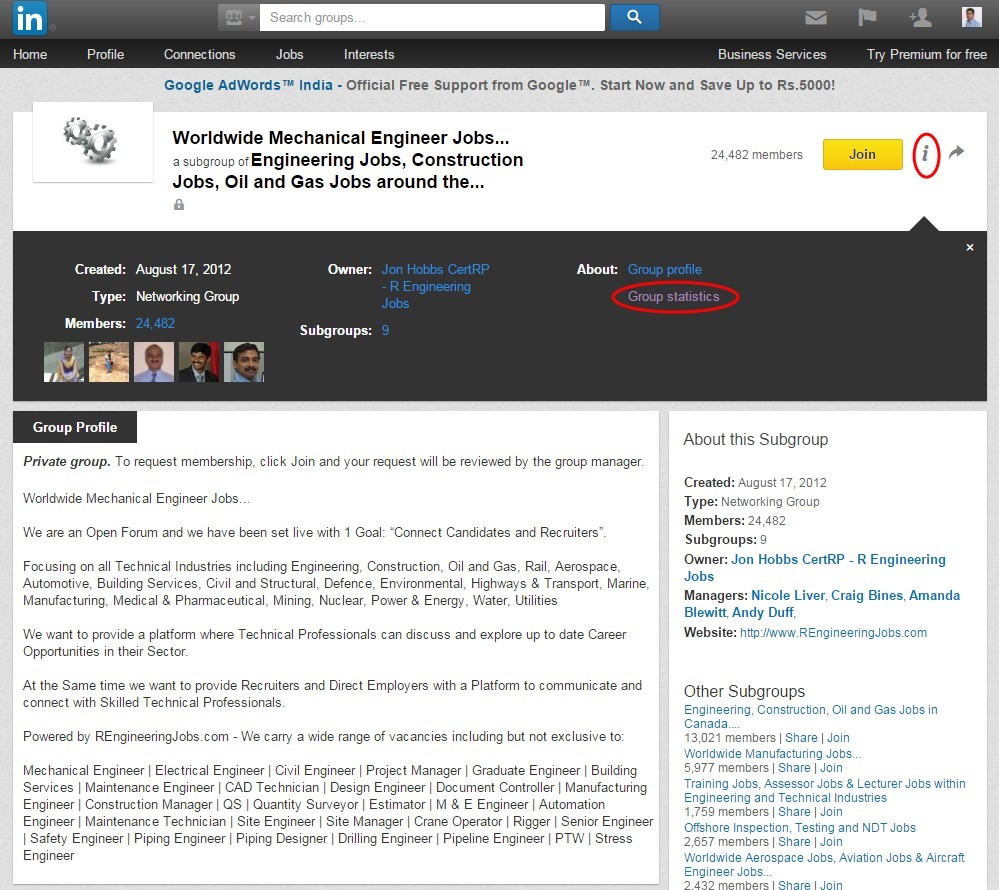Click the third member photo thumbnail
The width and height of the screenshot is (999, 890).
[x=154, y=362]
